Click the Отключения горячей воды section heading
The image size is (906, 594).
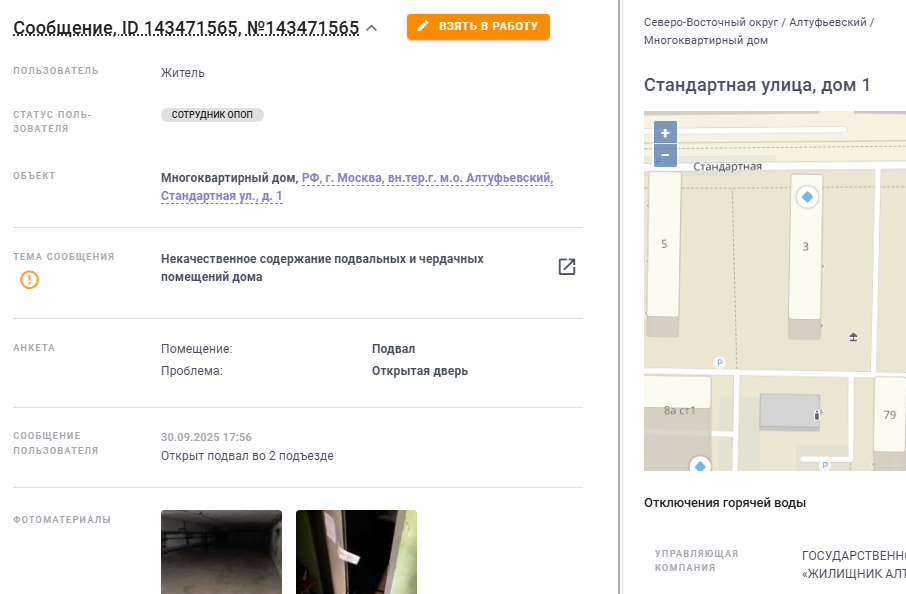coord(725,503)
